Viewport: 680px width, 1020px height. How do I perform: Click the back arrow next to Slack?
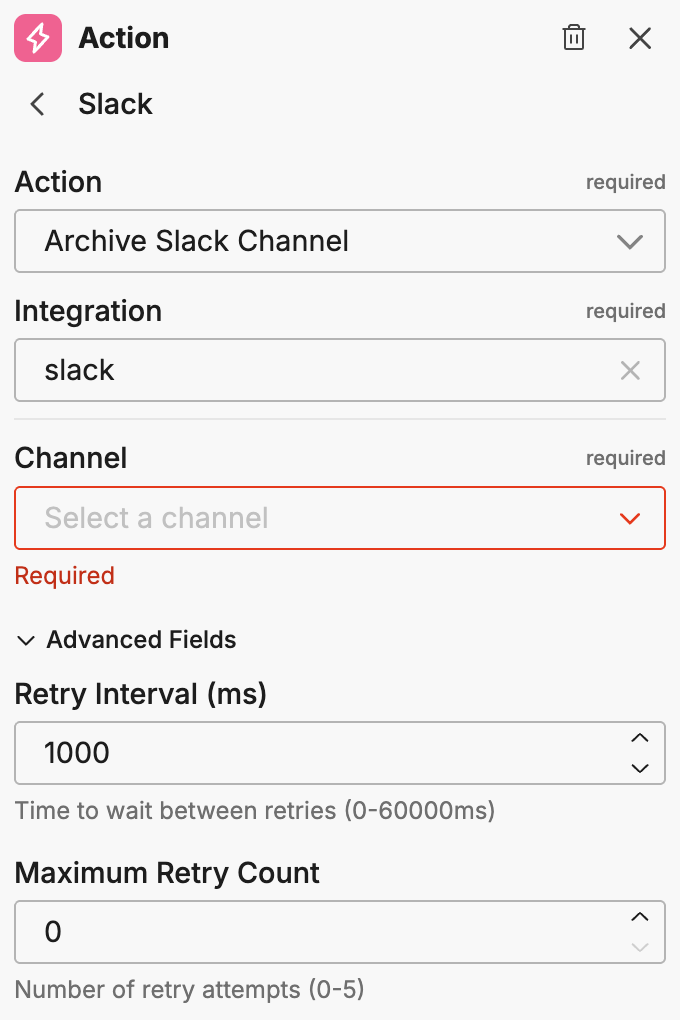[x=36, y=104]
